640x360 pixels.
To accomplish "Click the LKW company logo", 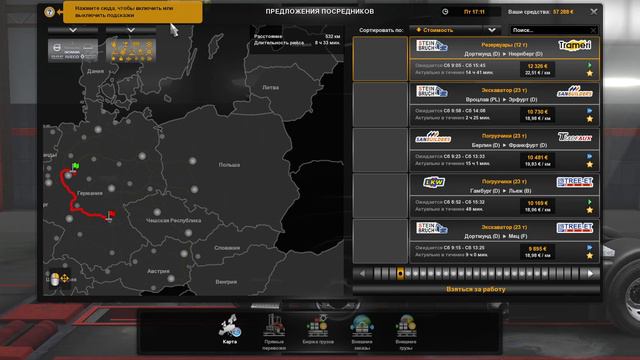I will (433, 182).
